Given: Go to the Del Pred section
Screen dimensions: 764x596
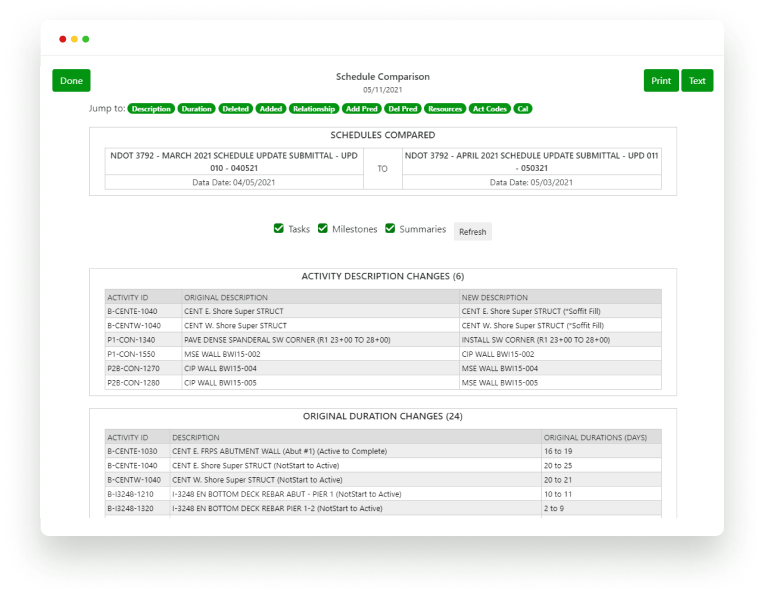Looking at the screenshot, I should 403,109.
